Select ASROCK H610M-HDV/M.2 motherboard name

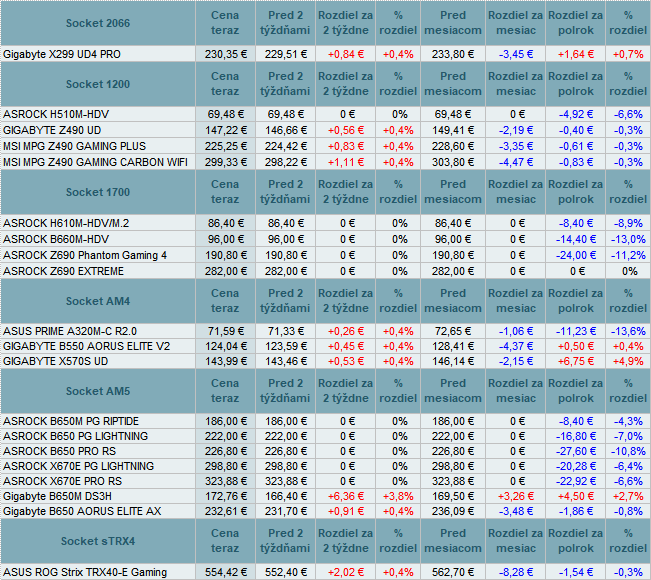[66, 223]
